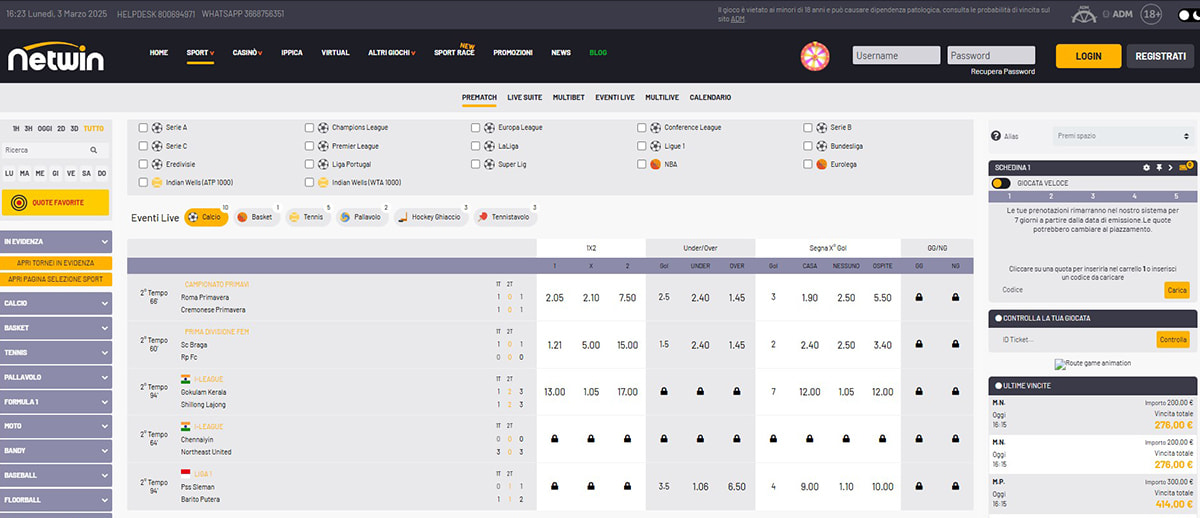Click the Recupera Password link
The width and height of the screenshot is (1200, 518).
point(1002,71)
